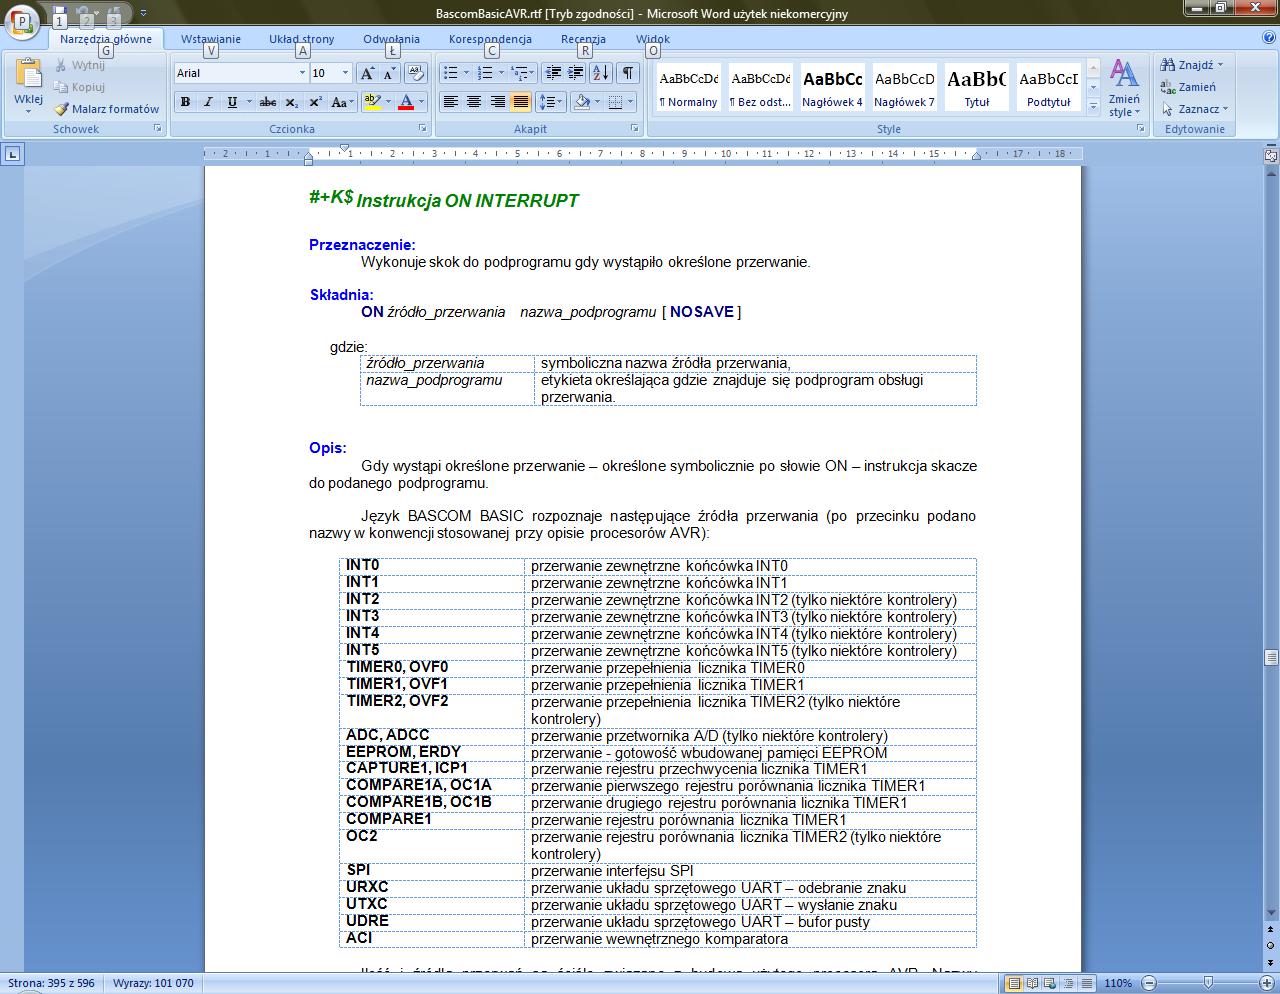1280x994 pixels.
Task: Zoom in with the plus button
Action: point(1269,983)
